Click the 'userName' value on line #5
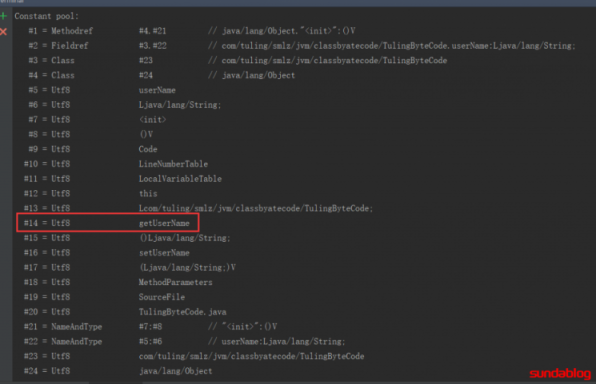The width and height of the screenshot is (596, 384). [157, 90]
